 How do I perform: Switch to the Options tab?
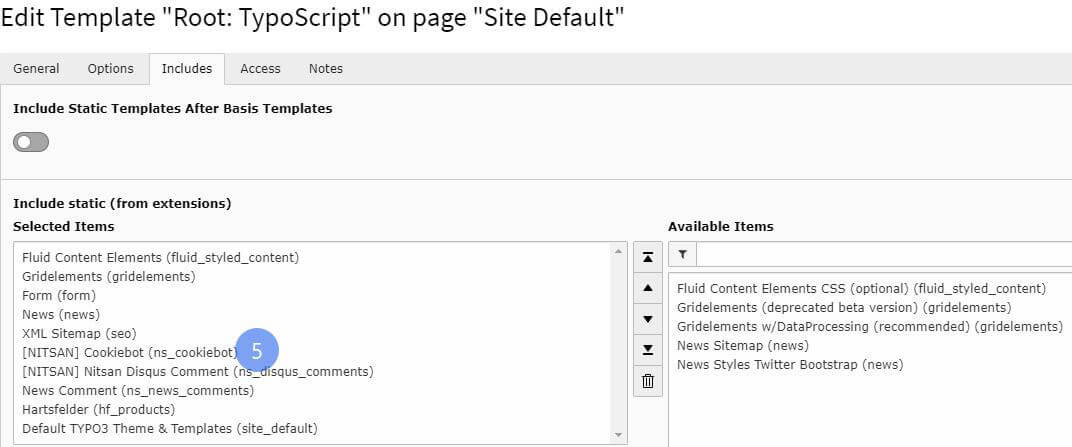click(x=111, y=68)
